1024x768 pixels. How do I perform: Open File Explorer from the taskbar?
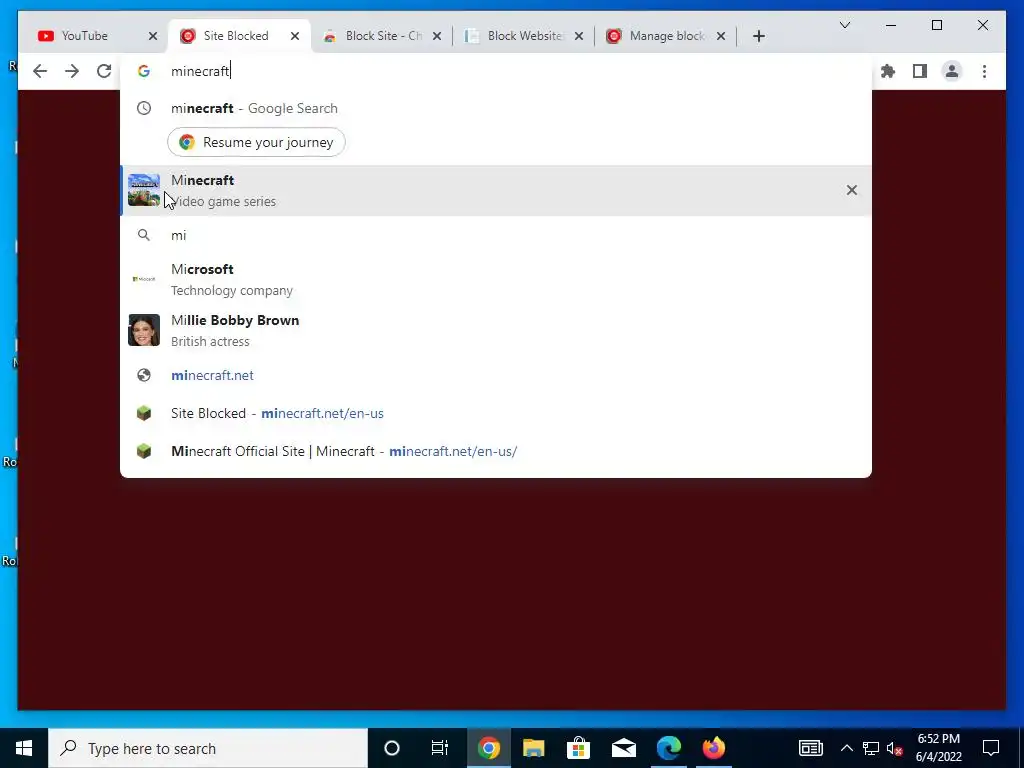(x=534, y=748)
